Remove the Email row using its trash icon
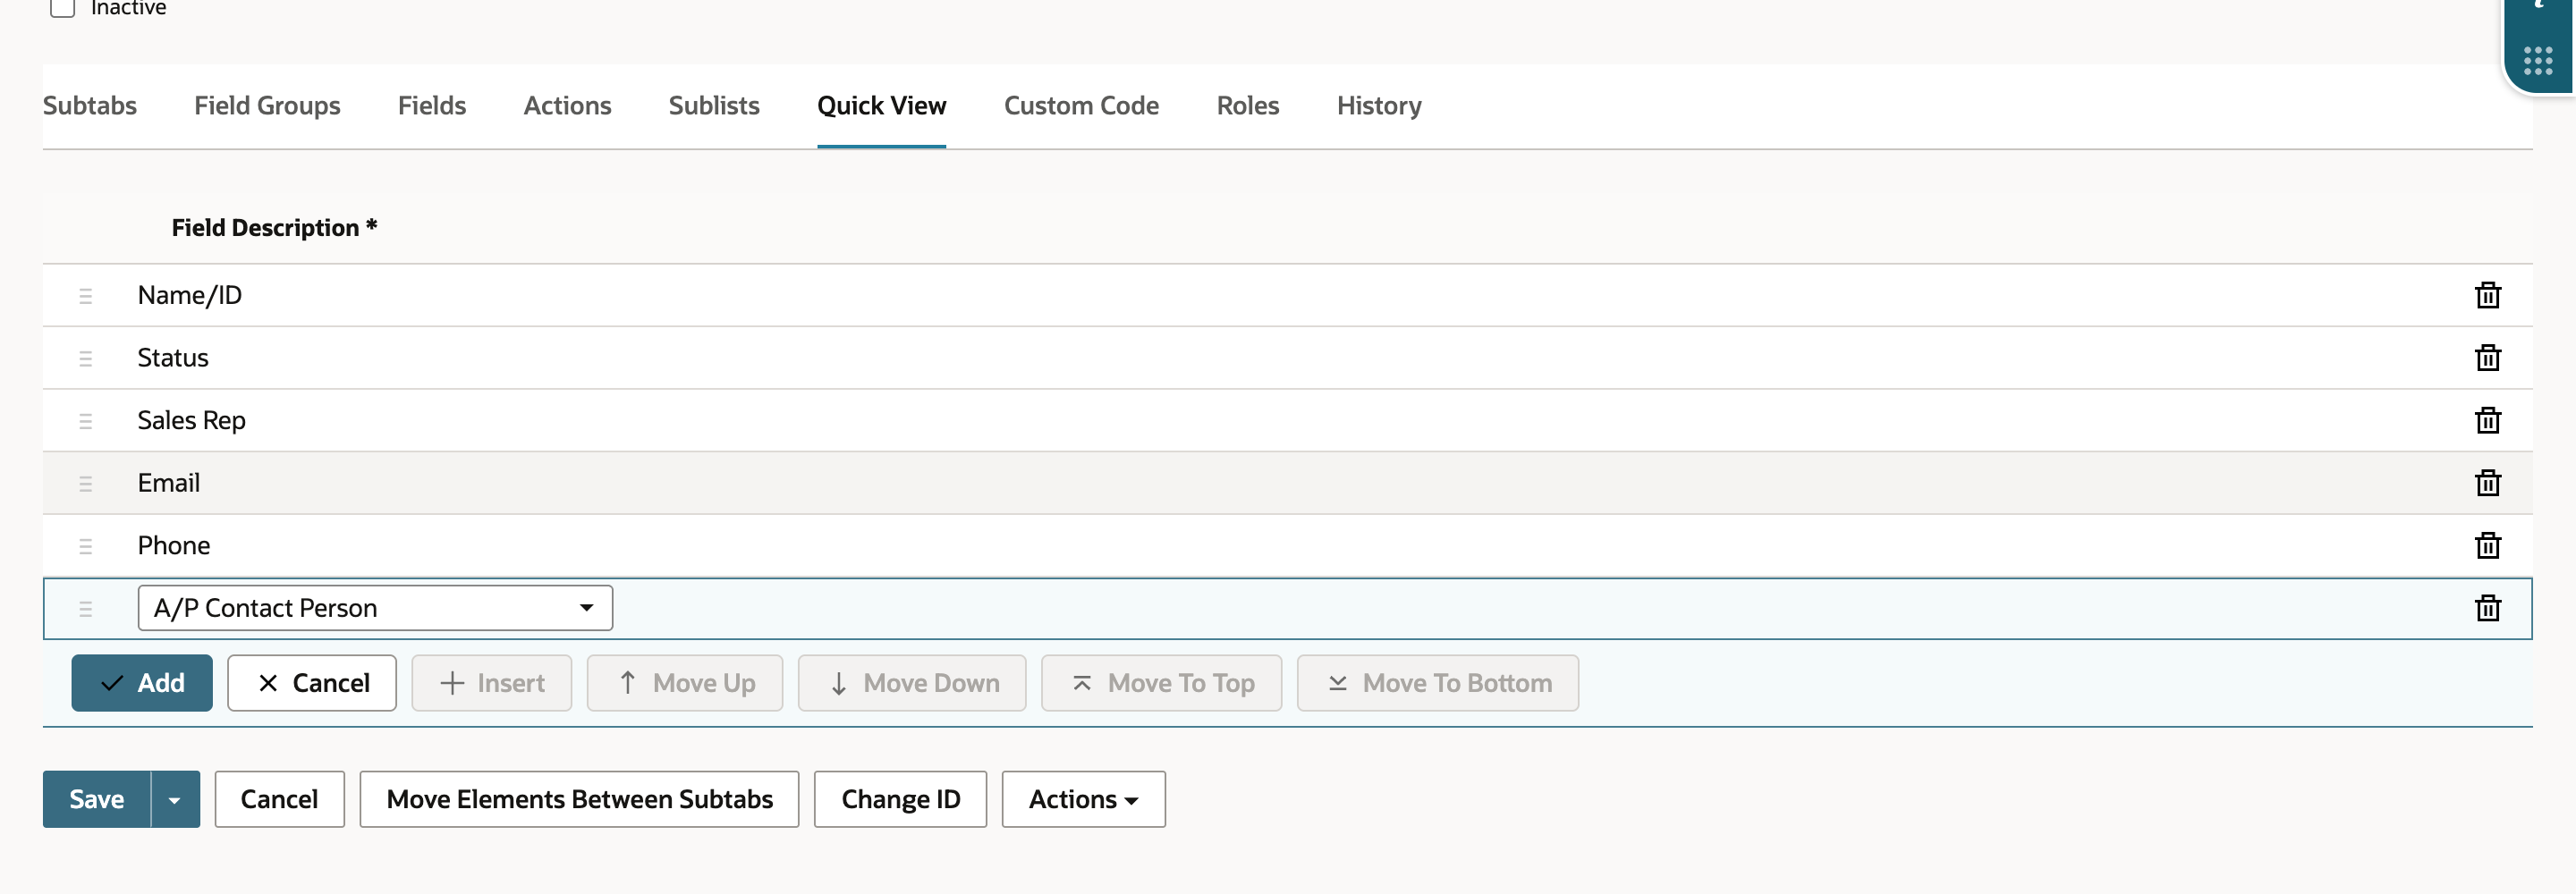Image resolution: width=2576 pixels, height=894 pixels. [x=2487, y=483]
